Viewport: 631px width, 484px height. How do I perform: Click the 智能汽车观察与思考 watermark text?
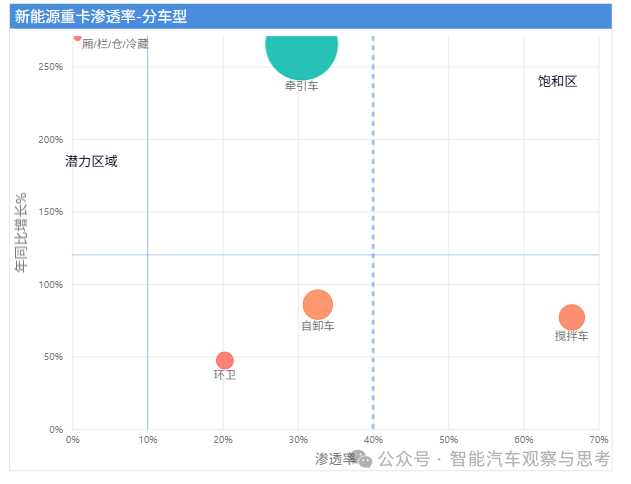(x=530, y=459)
